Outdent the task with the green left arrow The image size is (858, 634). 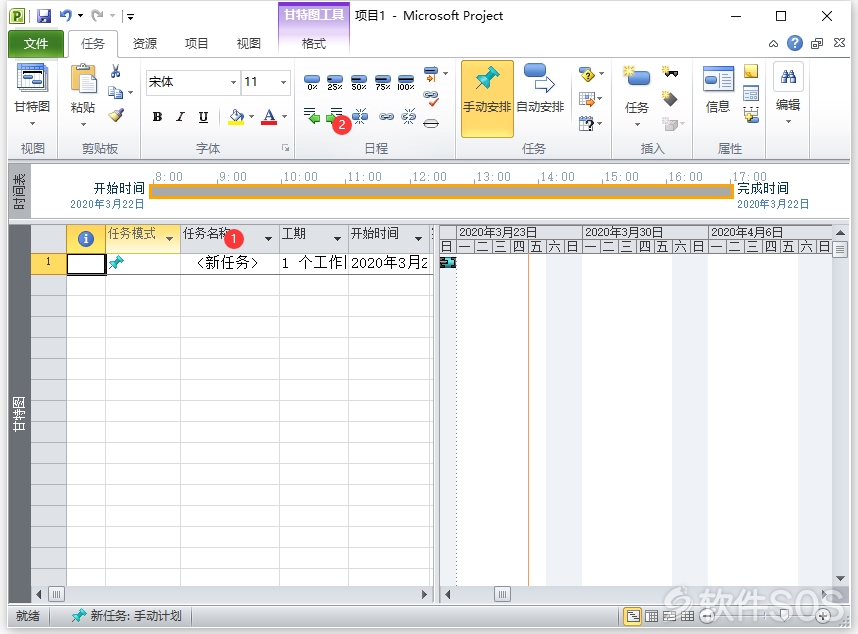[311, 115]
